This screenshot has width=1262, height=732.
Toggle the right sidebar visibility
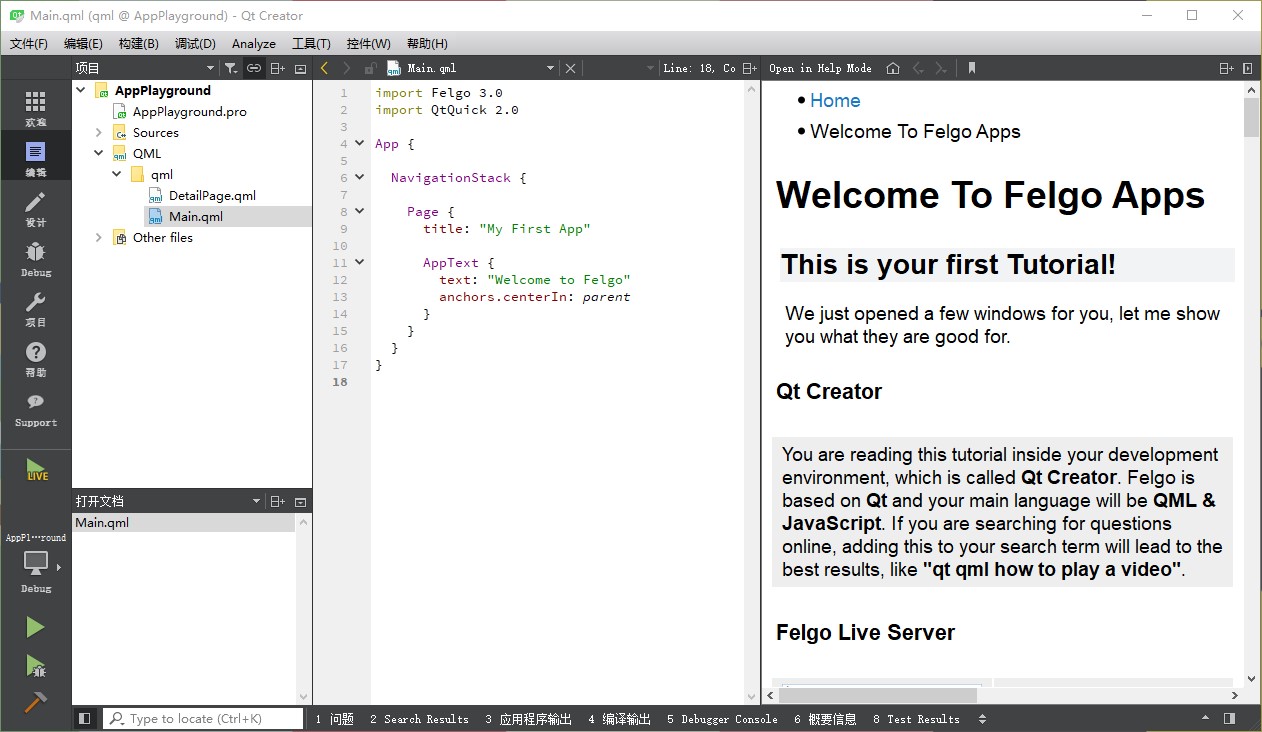(1229, 718)
